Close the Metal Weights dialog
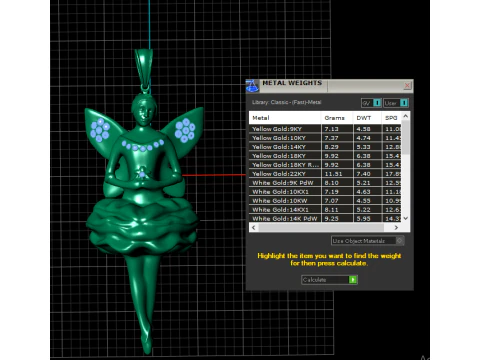The image size is (480, 360). pos(407,86)
